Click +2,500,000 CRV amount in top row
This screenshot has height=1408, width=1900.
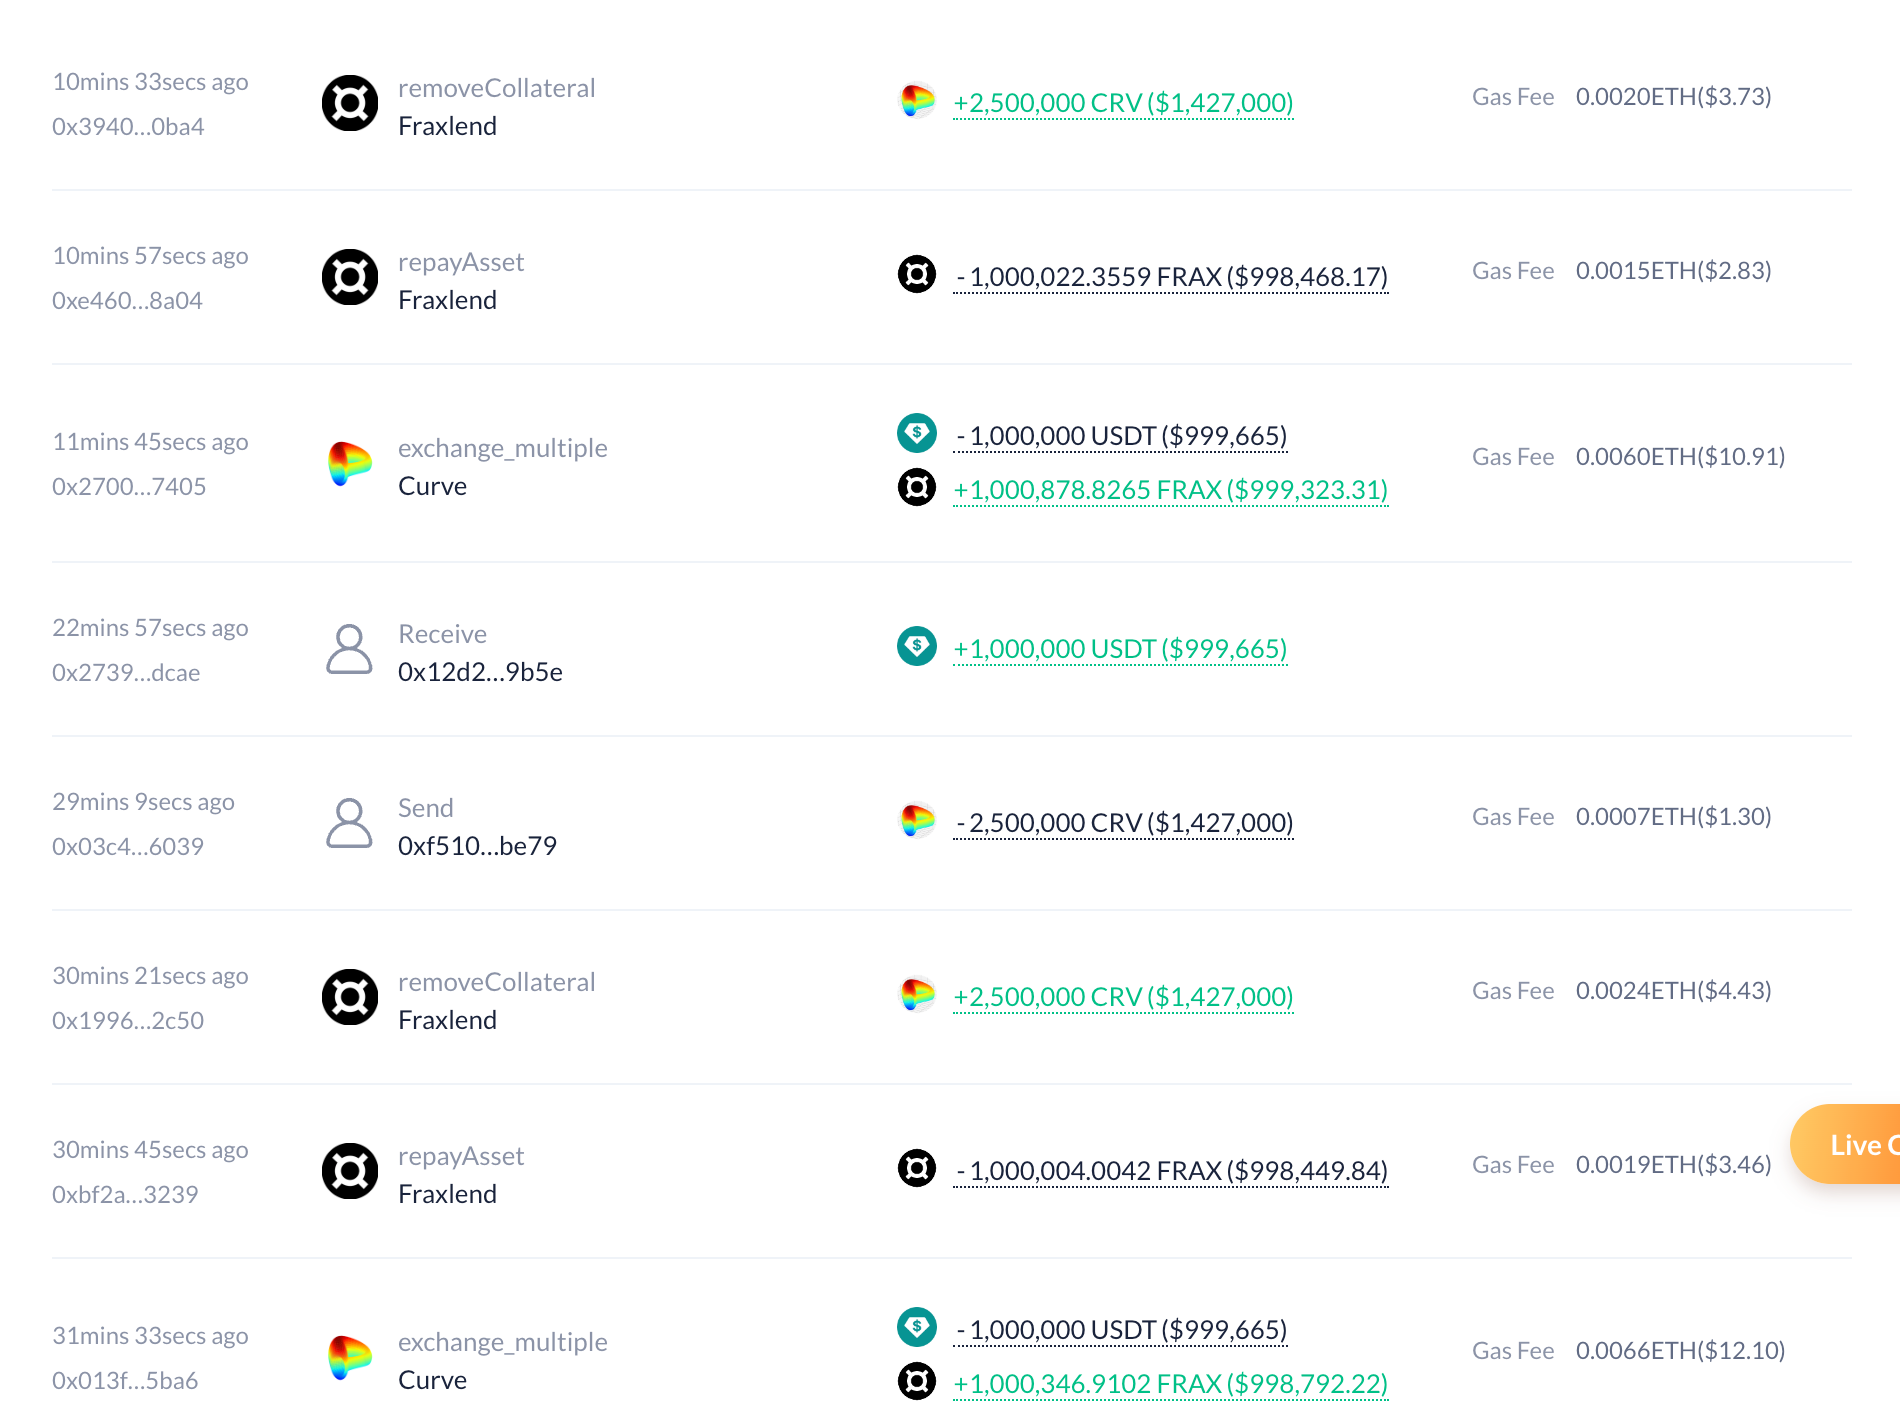click(x=1123, y=103)
